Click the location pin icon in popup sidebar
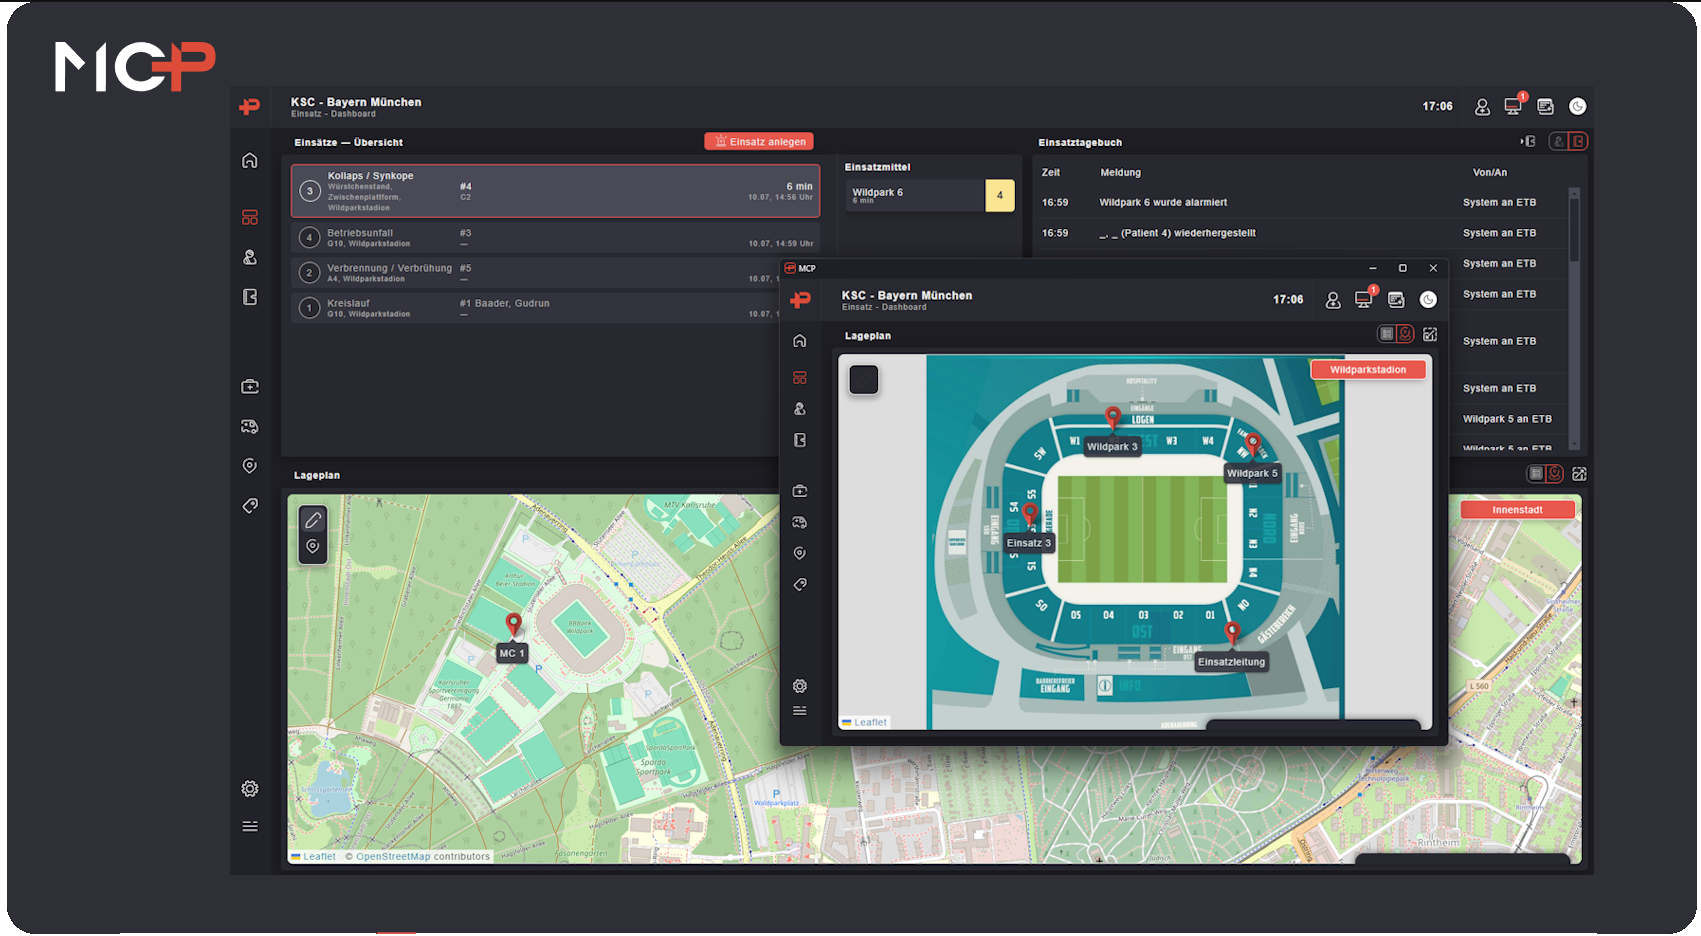 click(800, 553)
